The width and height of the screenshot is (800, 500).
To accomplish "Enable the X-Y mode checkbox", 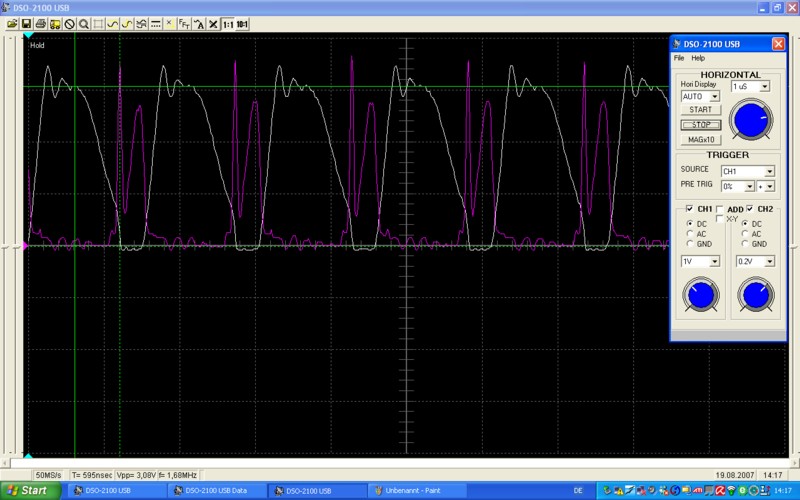I will coord(720,219).
